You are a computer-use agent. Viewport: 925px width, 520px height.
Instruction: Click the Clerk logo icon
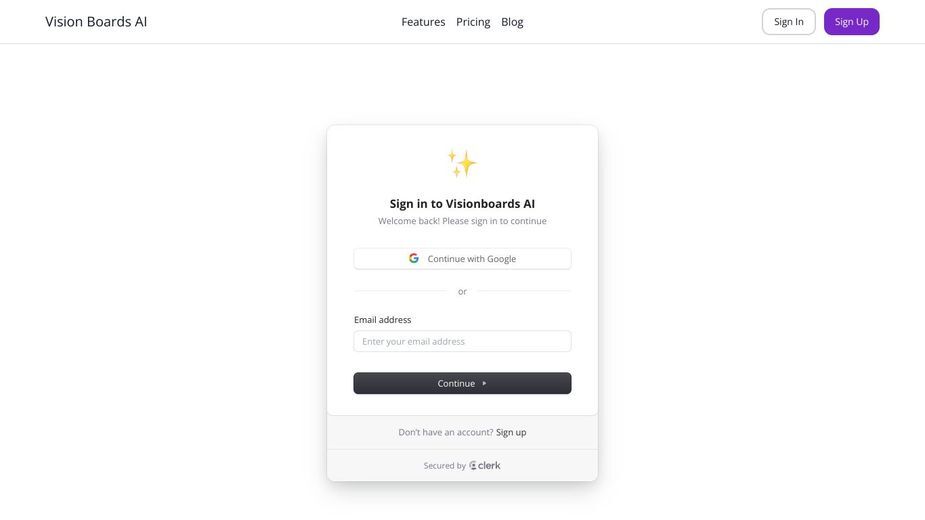tap(473, 466)
